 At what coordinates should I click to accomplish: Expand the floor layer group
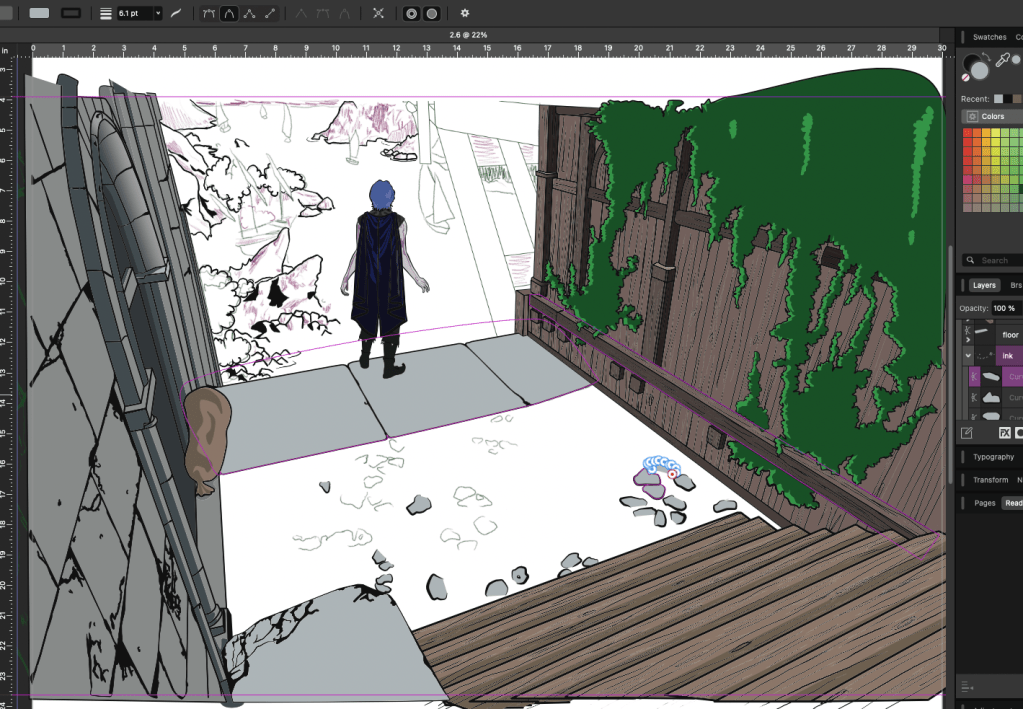[968, 339]
